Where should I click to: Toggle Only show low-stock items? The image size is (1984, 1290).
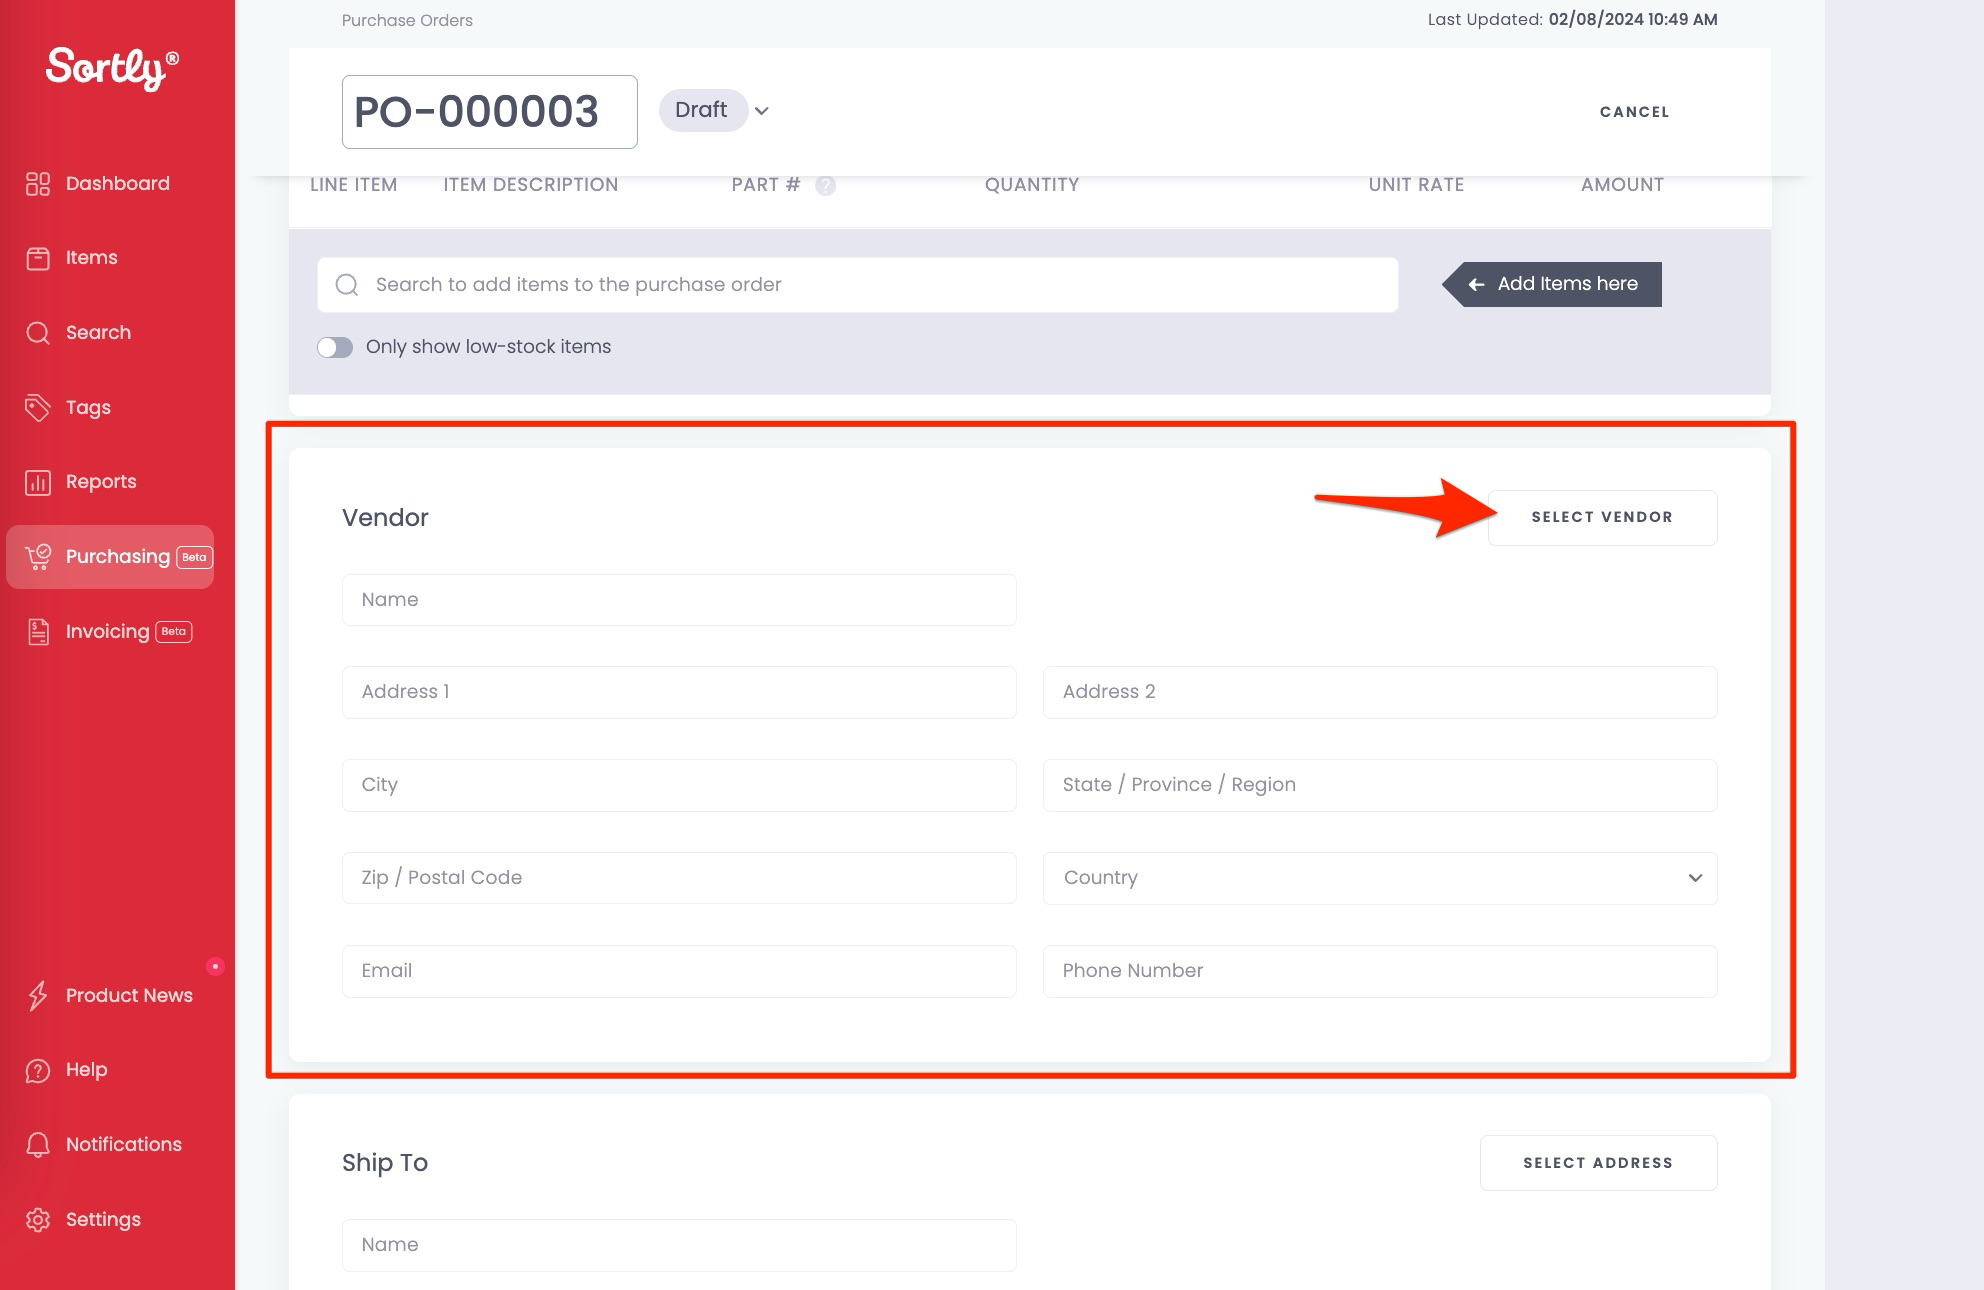coord(335,346)
